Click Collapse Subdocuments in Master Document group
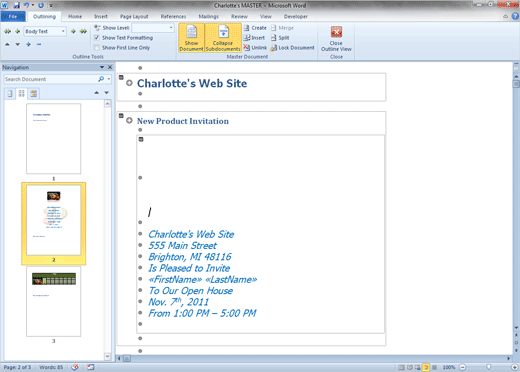The height and width of the screenshot is (372, 520). [x=223, y=38]
